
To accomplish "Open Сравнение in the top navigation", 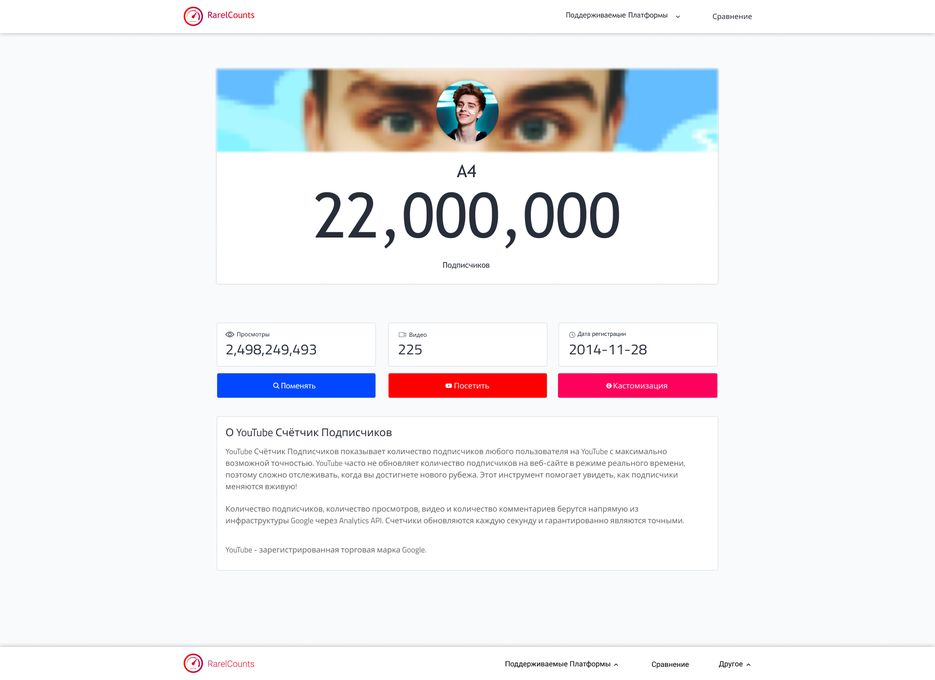I will coord(732,16).
